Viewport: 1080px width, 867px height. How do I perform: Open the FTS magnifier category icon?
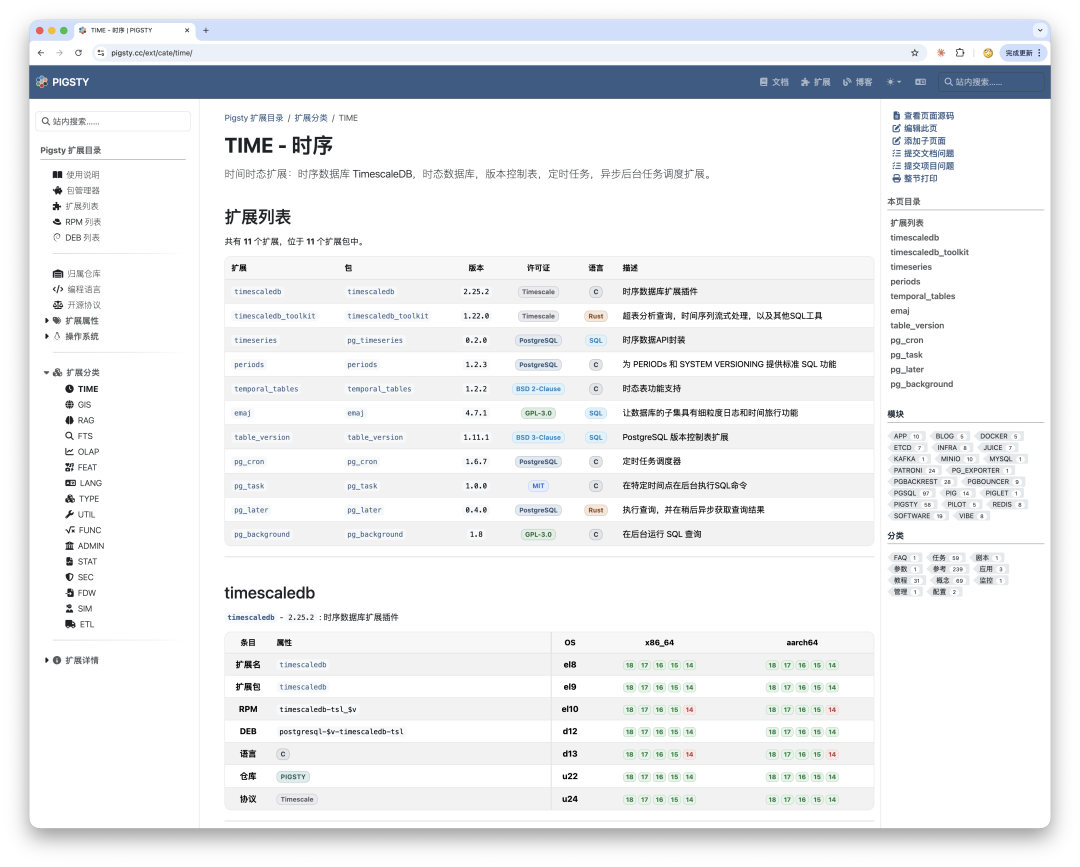click(x=70, y=436)
